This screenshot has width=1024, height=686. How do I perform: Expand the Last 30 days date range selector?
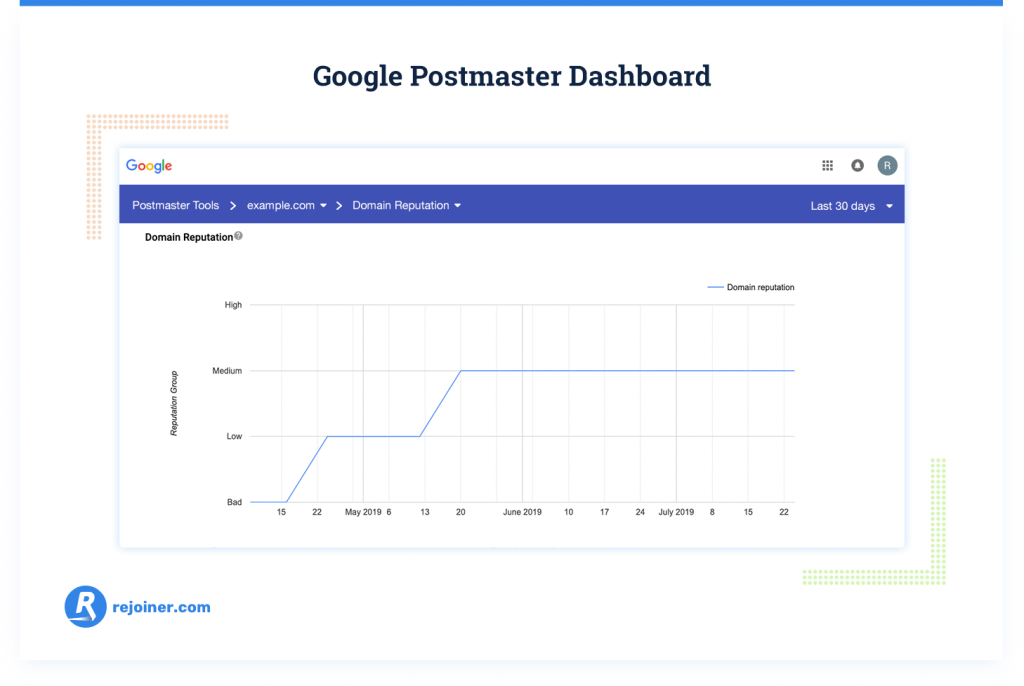849,205
